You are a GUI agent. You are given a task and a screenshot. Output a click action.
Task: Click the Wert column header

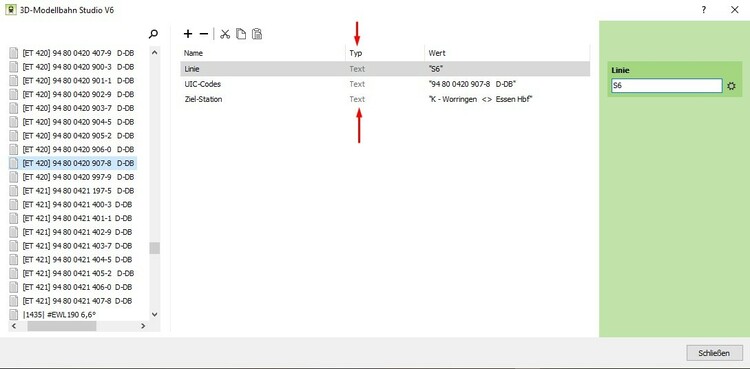(x=437, y=53)
